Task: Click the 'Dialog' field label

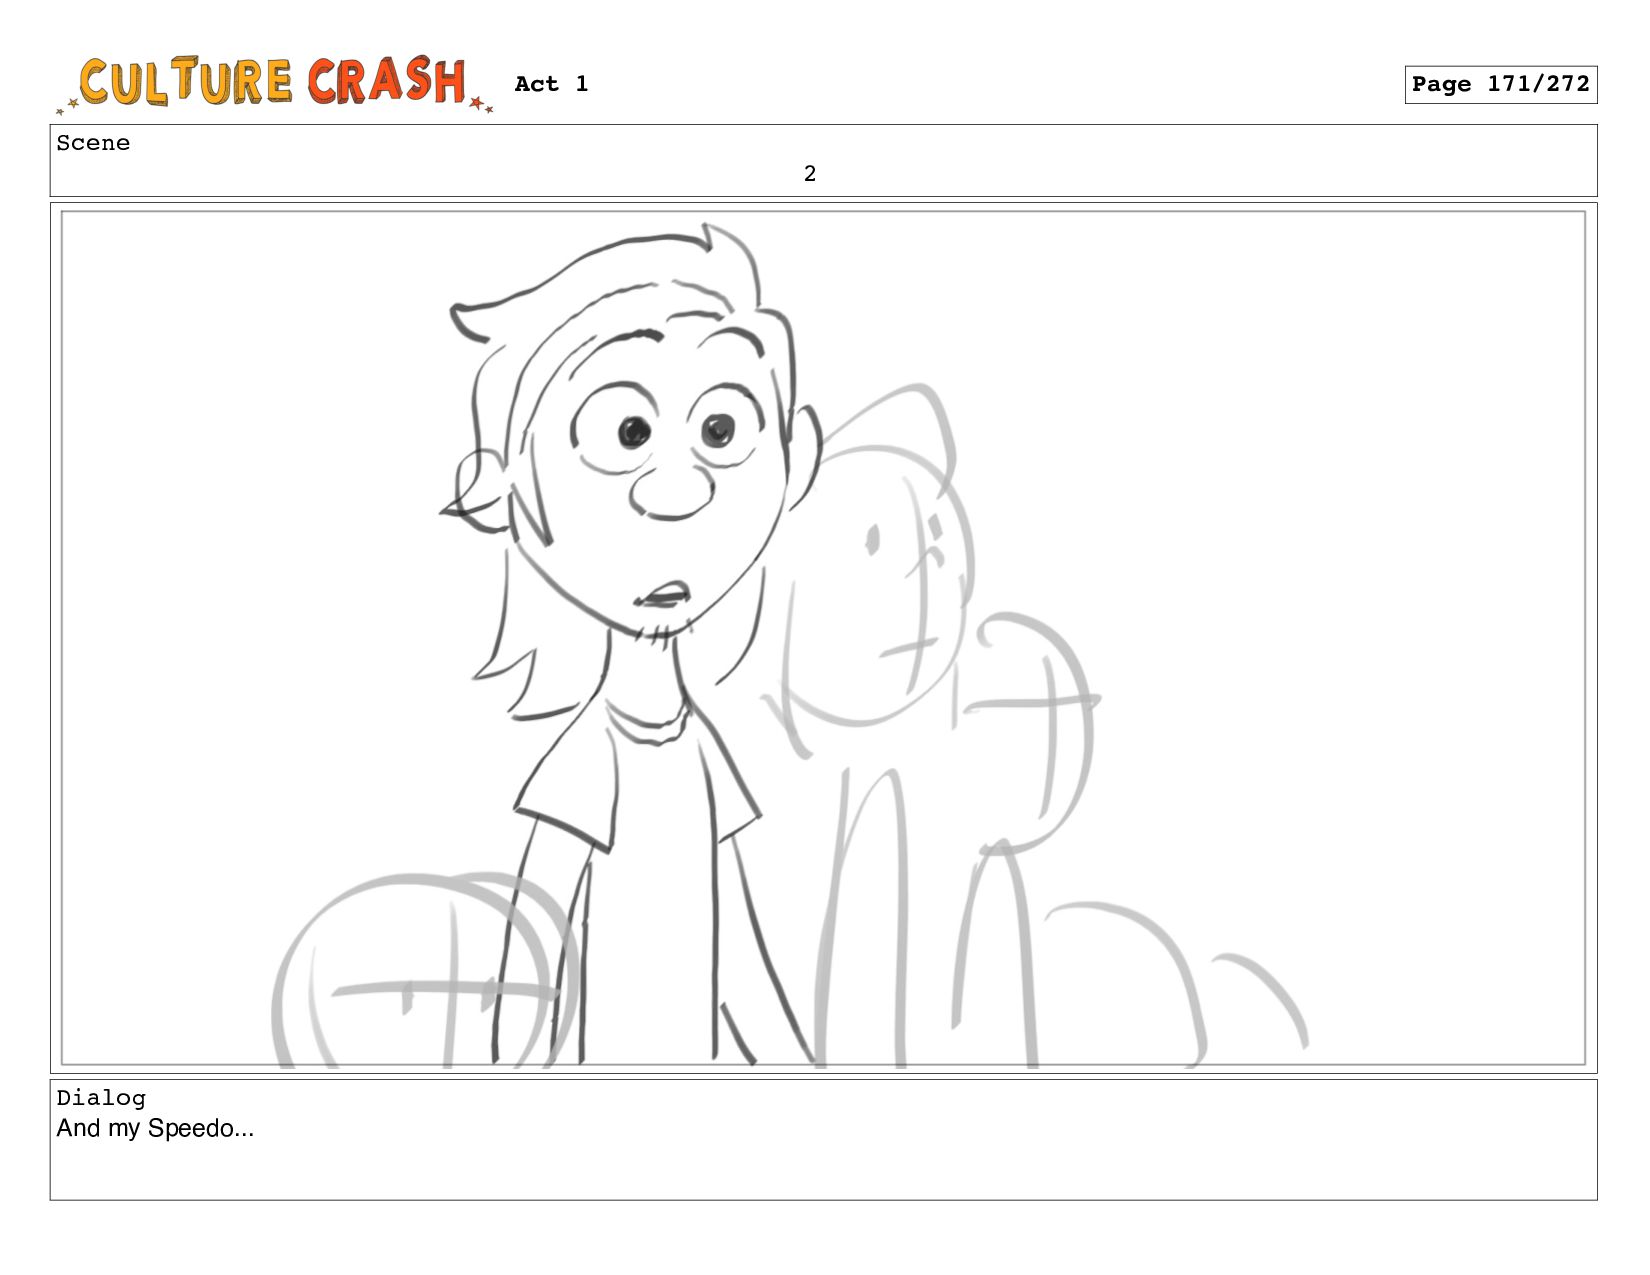Action: point(101,1098)
